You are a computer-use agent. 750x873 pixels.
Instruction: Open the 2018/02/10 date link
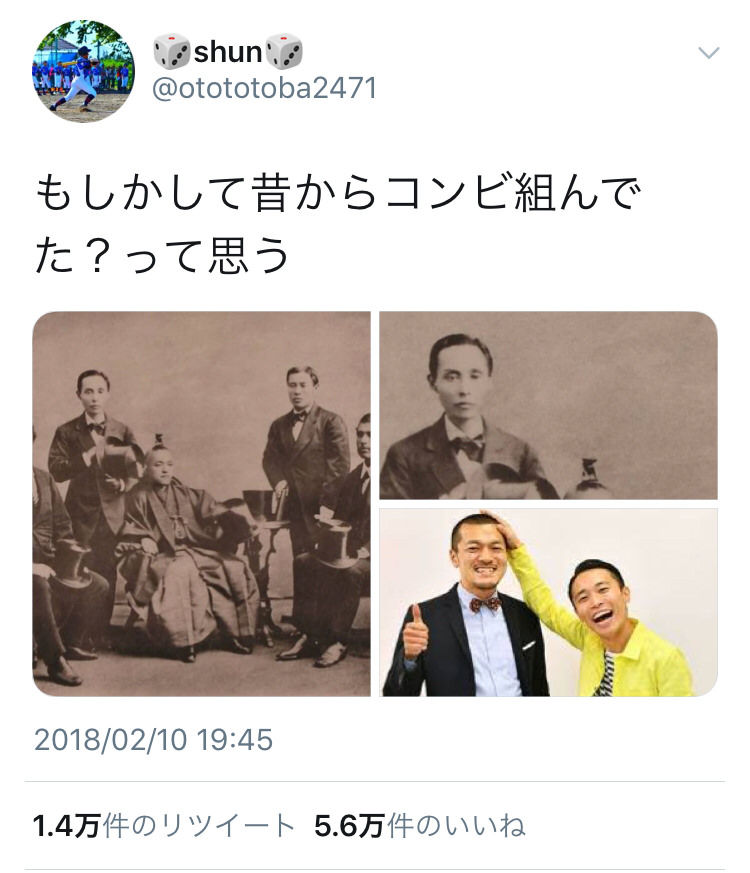[x=110, y=740]
